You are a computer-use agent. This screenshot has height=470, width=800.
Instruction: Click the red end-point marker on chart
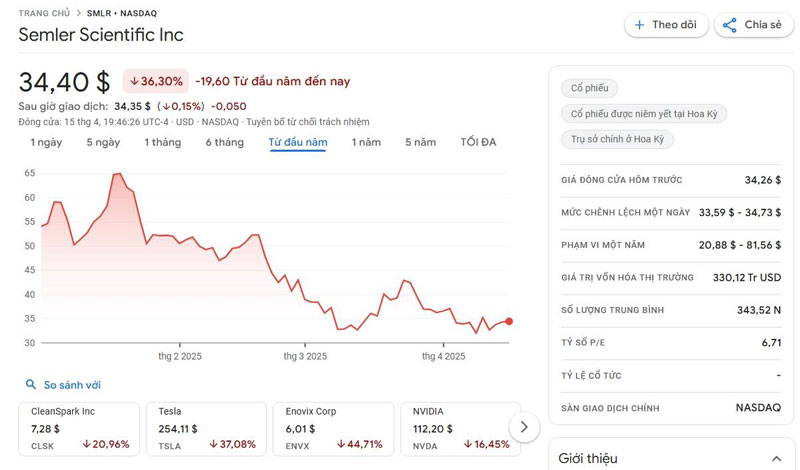tap(509, 321)
